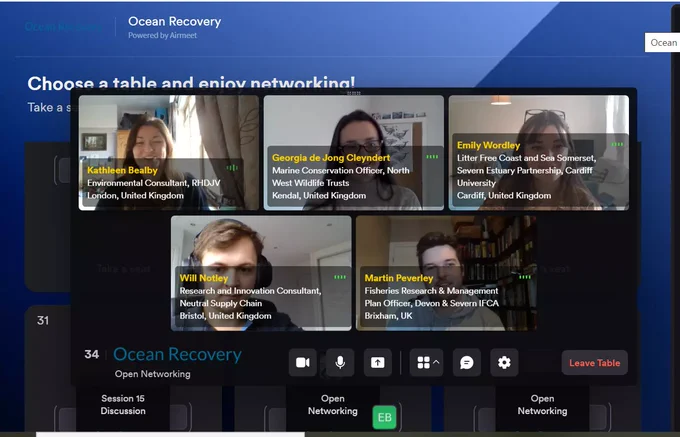
Task: Click the share screen icon
Action: tap(377, 362)
